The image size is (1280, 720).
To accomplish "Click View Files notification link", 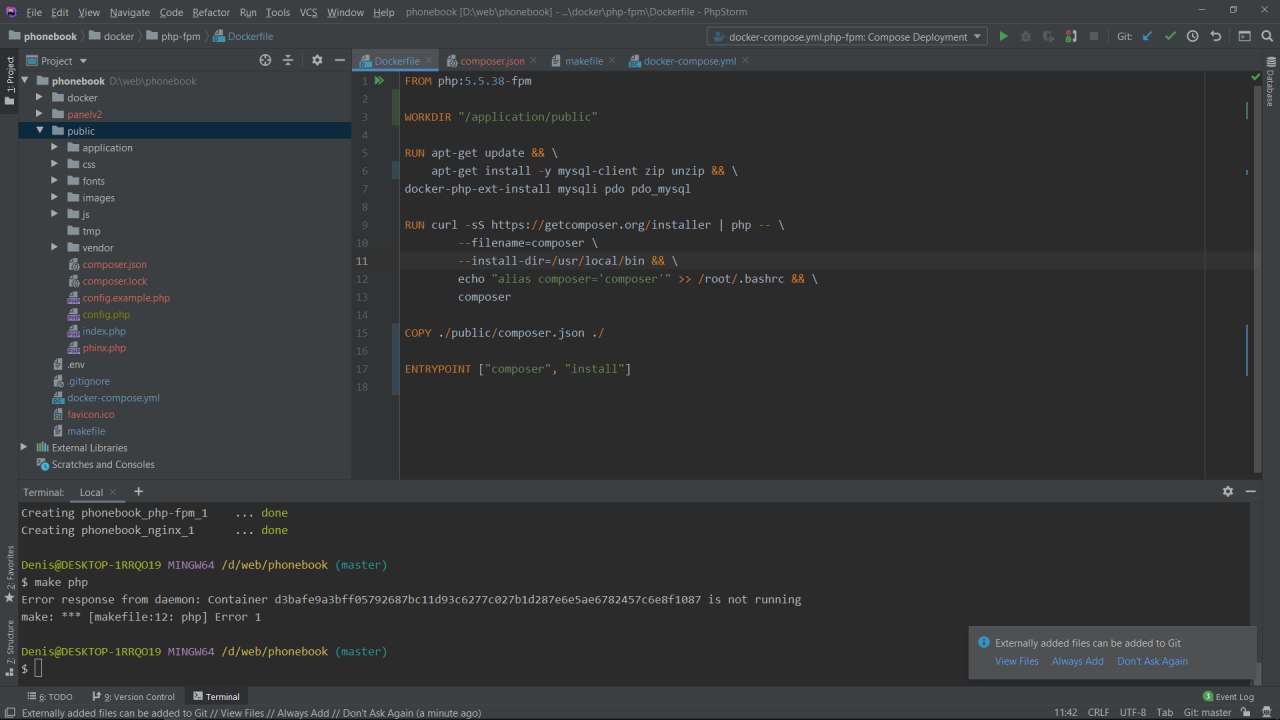I will [x=1017, y=661].
